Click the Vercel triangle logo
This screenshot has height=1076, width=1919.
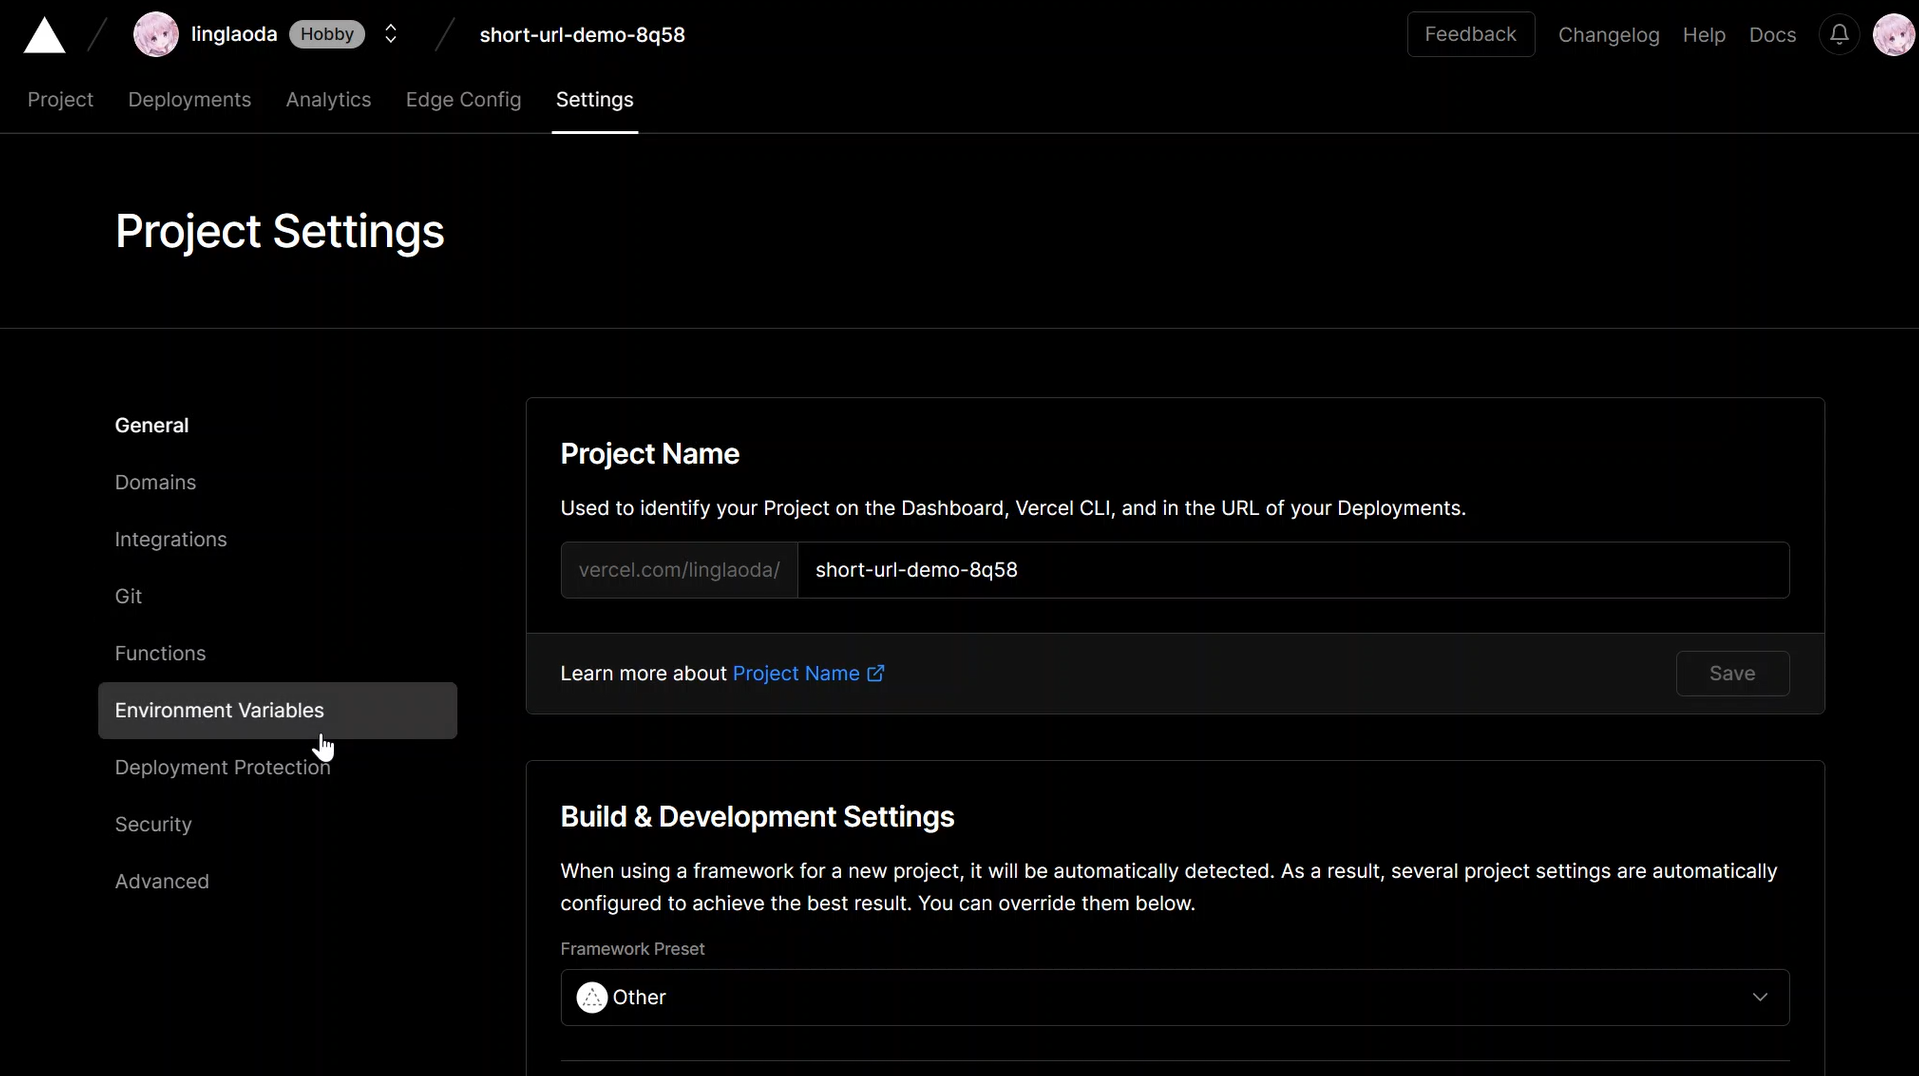point(44,35)
